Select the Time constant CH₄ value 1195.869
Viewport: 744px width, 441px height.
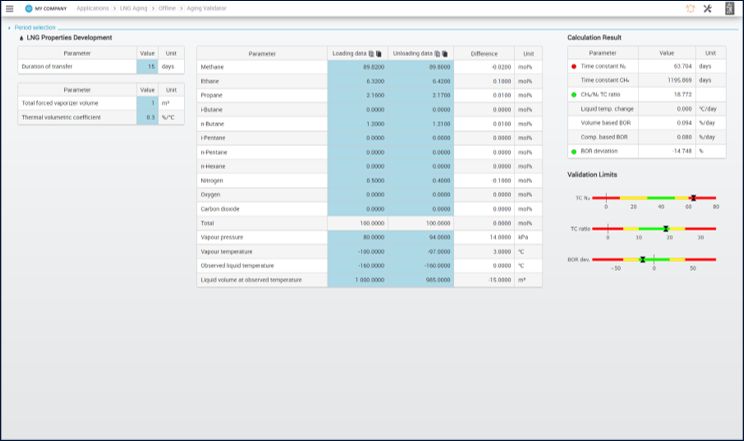pos(679,80)
